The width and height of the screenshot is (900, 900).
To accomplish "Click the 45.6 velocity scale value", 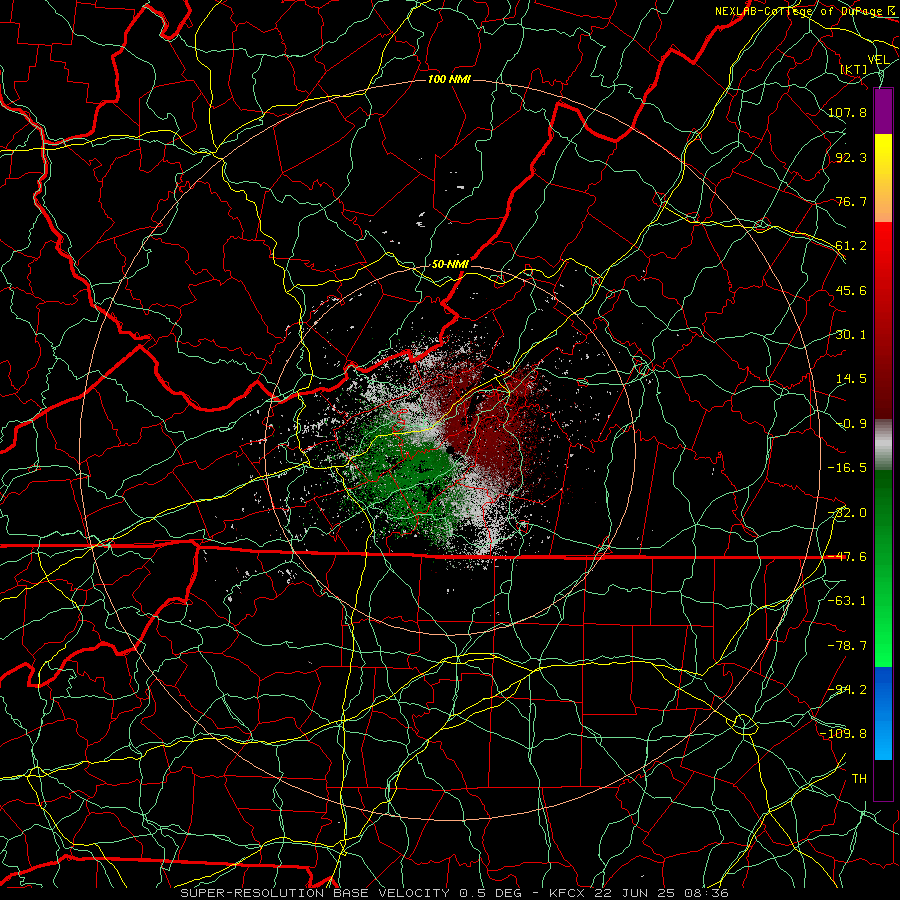I will click(851, 290).
